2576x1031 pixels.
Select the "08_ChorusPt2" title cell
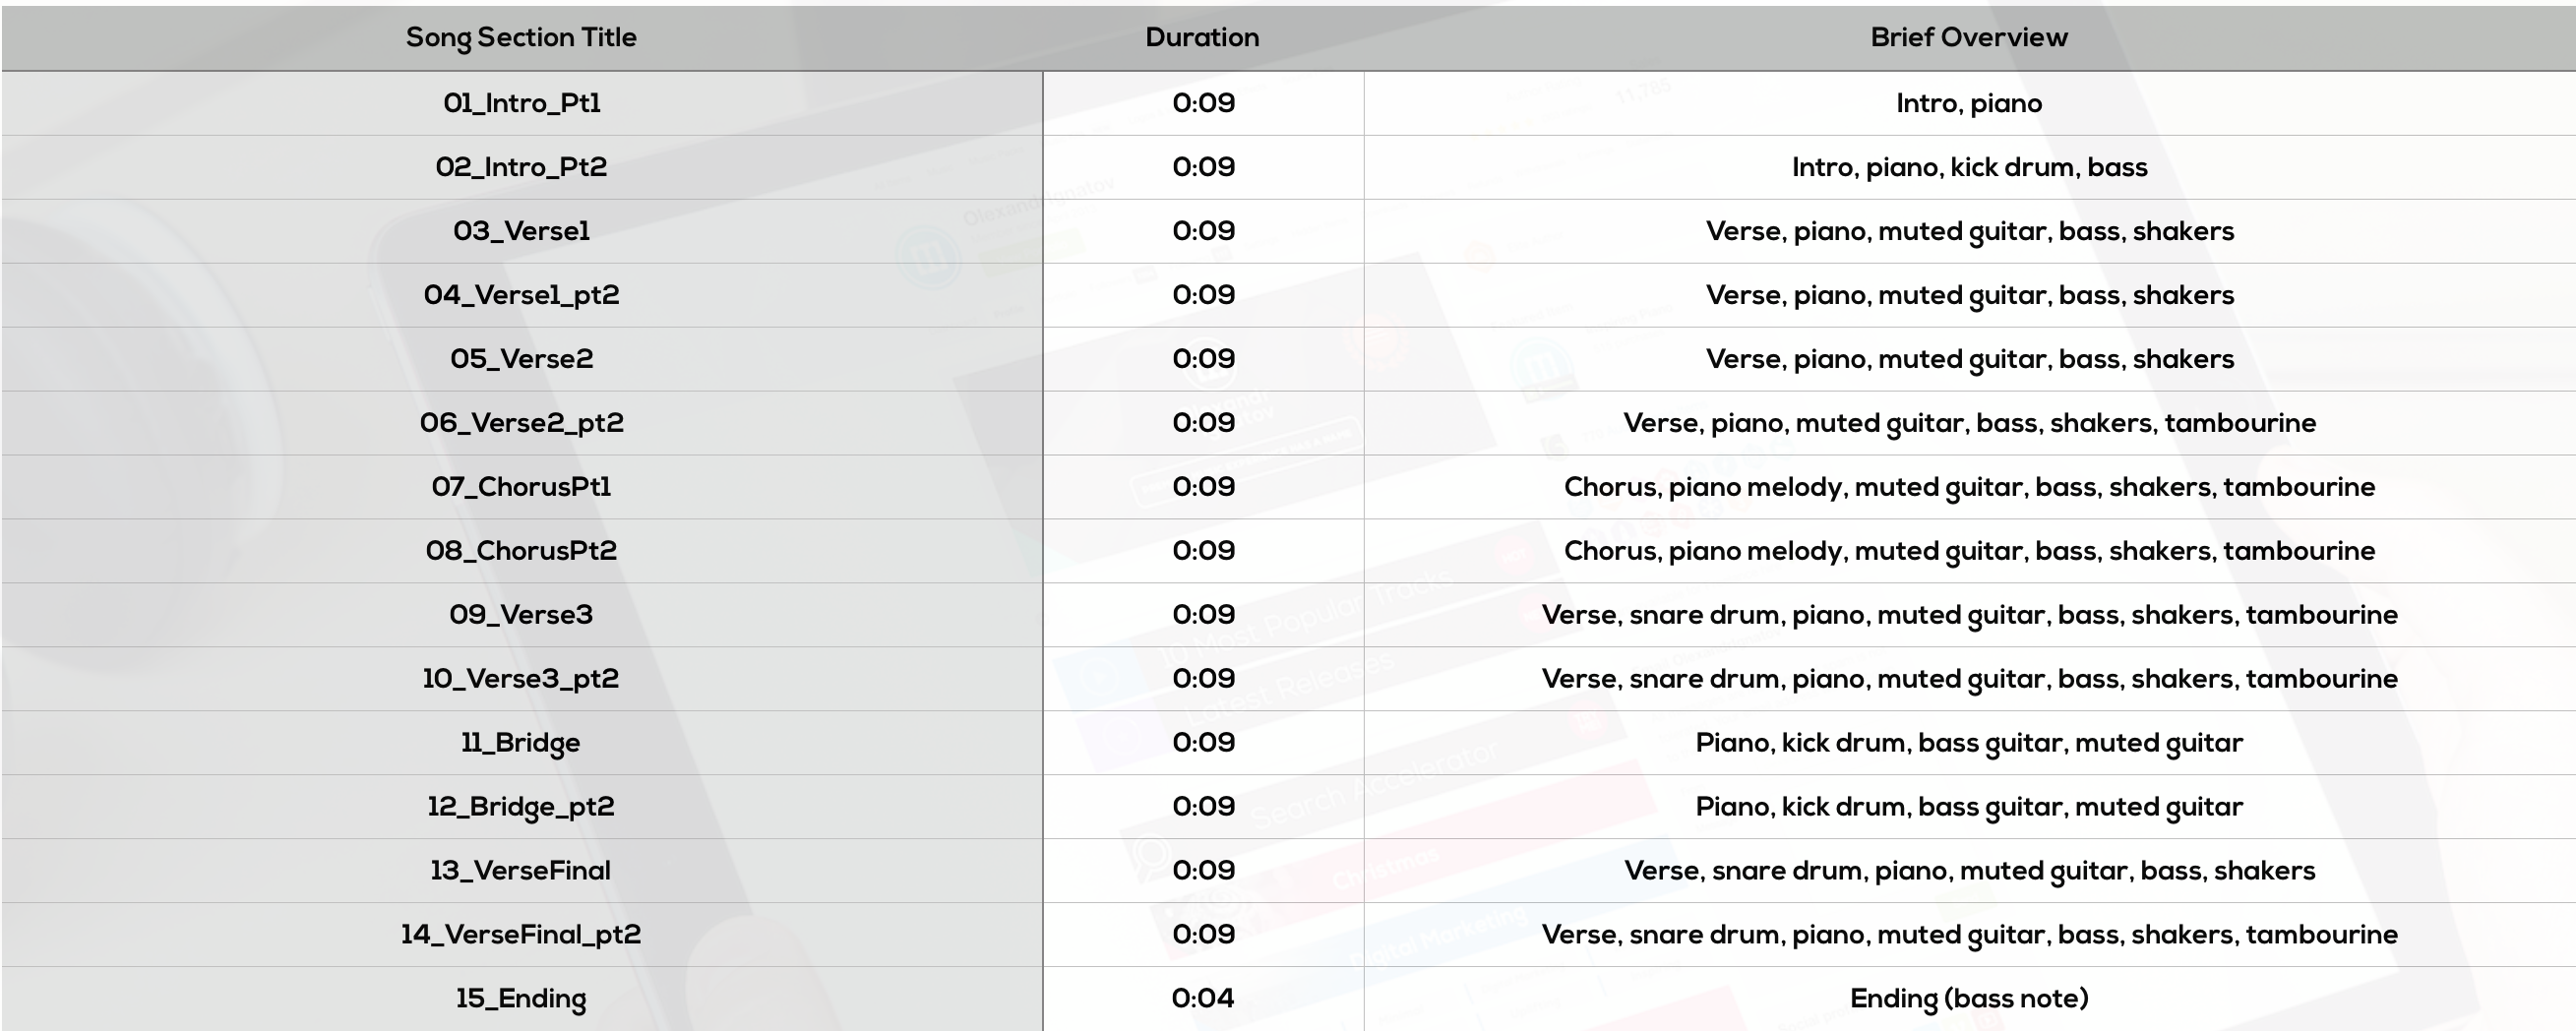point(521,551)
